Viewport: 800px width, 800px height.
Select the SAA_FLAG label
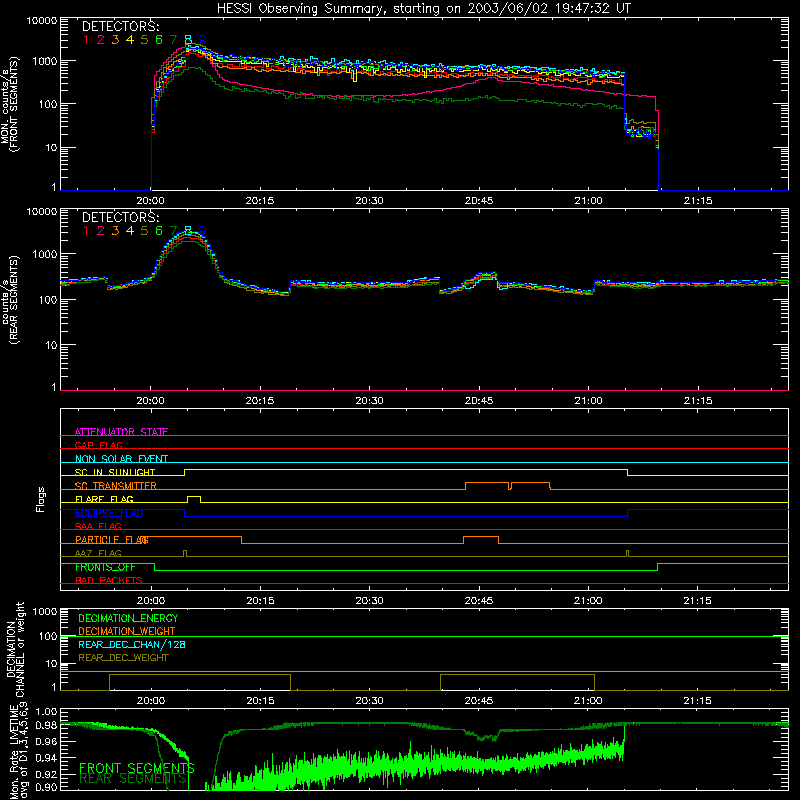[x=98, y=526]
